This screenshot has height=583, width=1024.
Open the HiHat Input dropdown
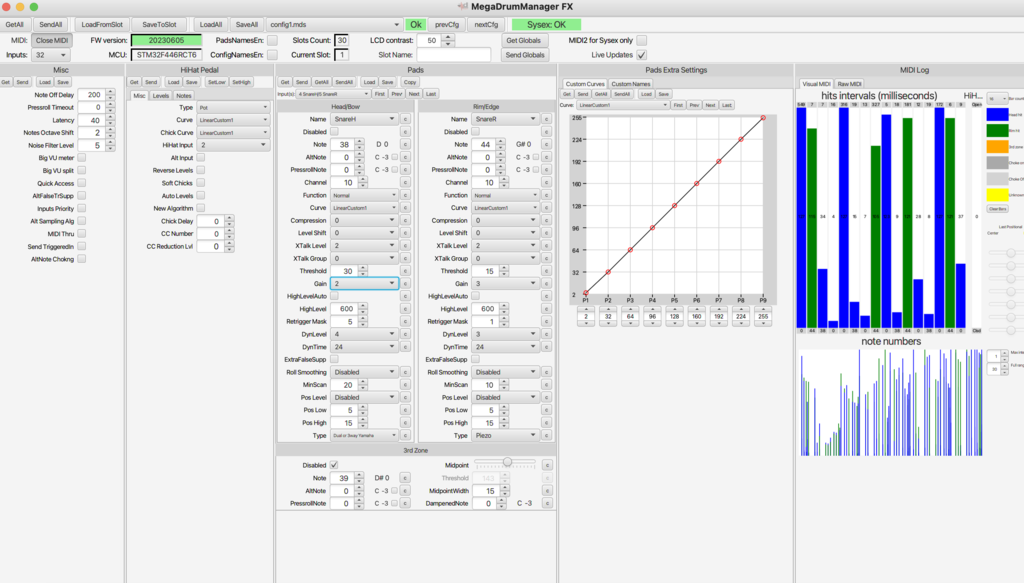click(232, 145)
